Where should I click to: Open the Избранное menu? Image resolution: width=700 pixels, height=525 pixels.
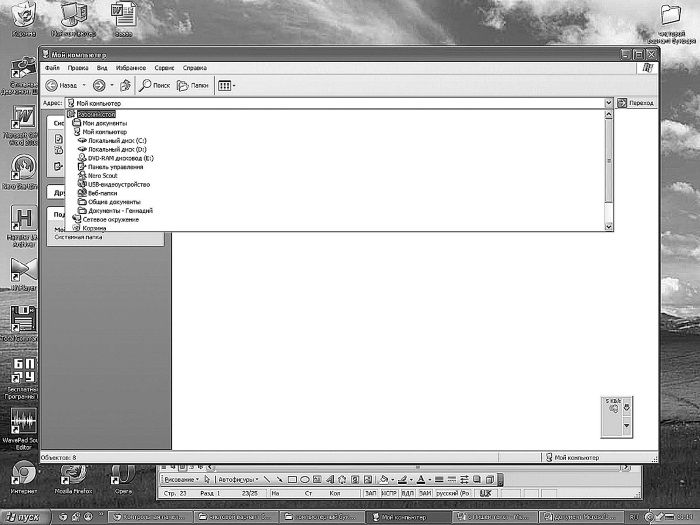tap(130, 68)
